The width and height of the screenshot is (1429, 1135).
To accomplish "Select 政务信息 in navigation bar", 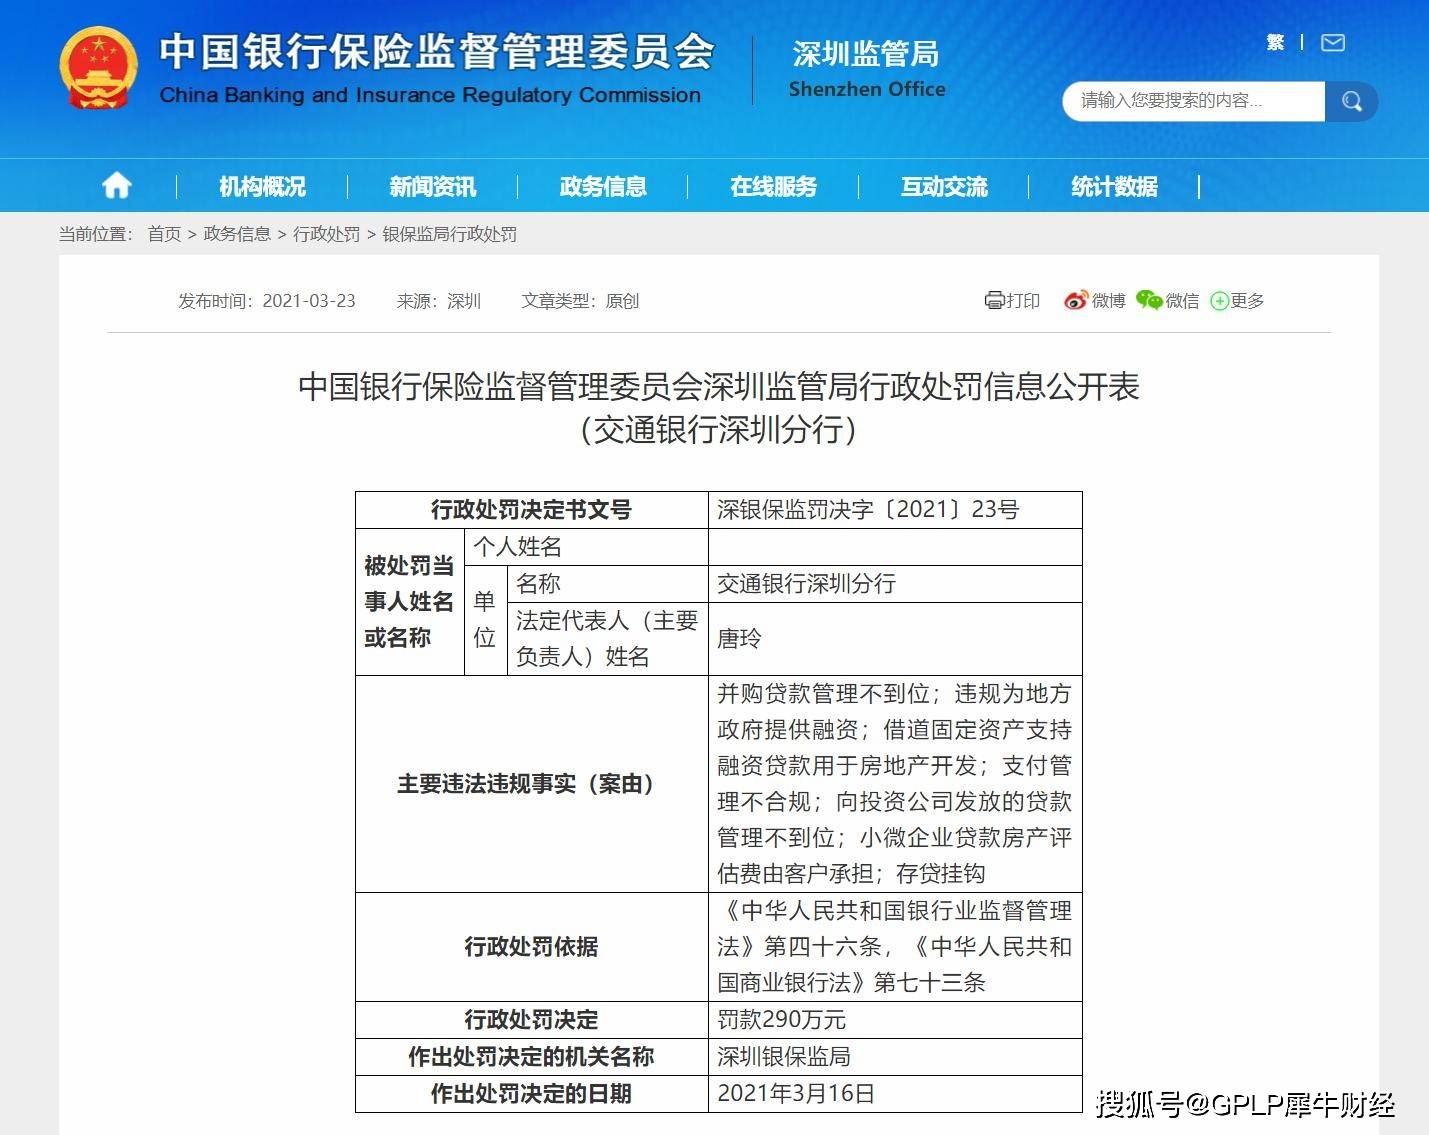I will [x=603, y=187].
